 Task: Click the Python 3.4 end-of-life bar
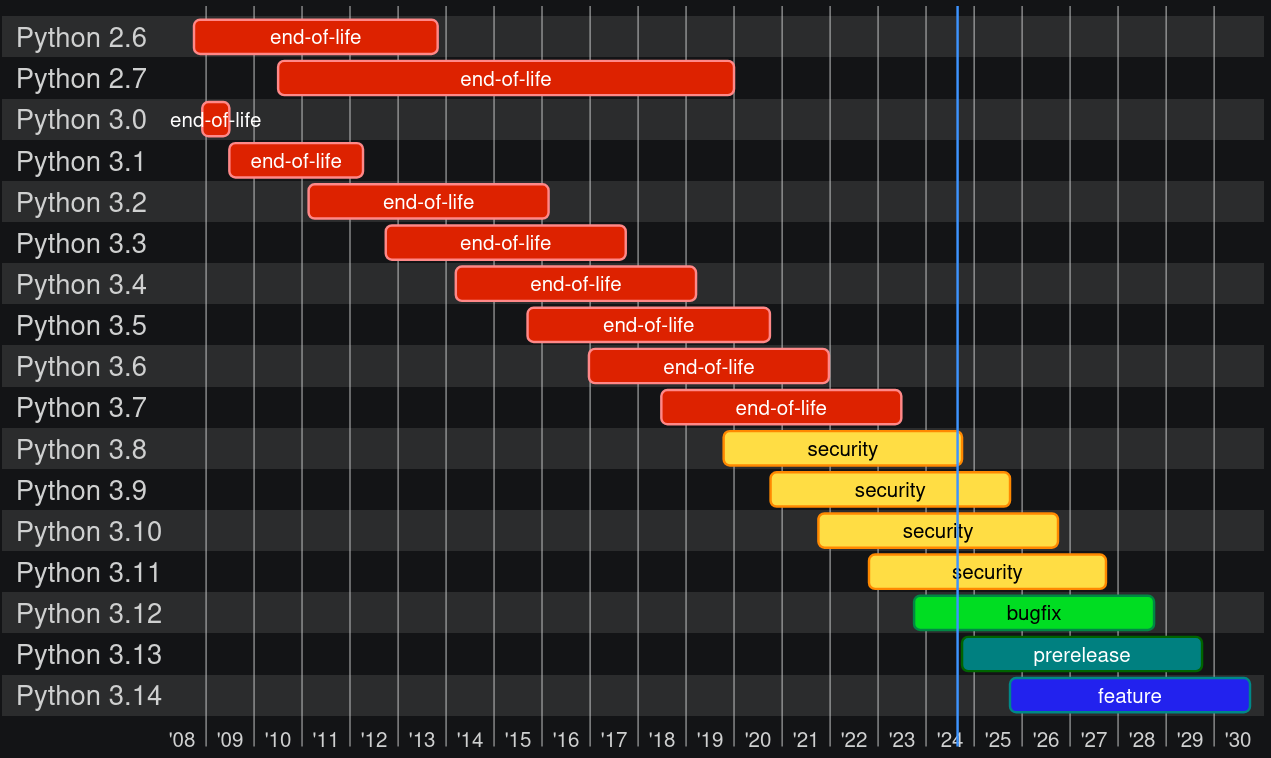575,285
